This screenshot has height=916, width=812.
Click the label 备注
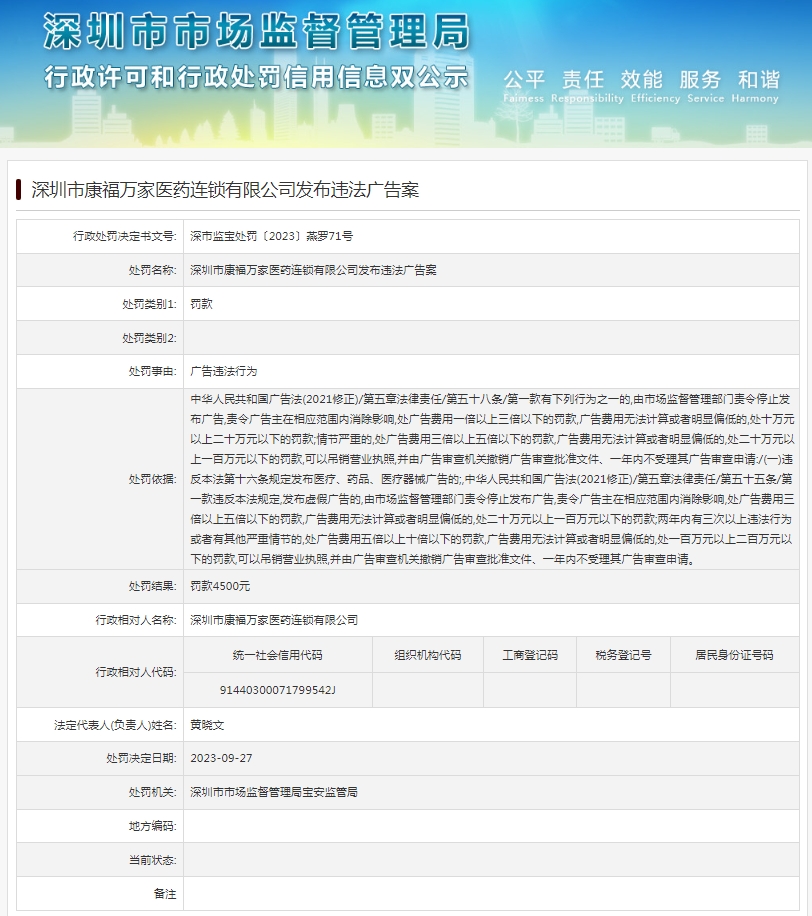click(164, 894)
